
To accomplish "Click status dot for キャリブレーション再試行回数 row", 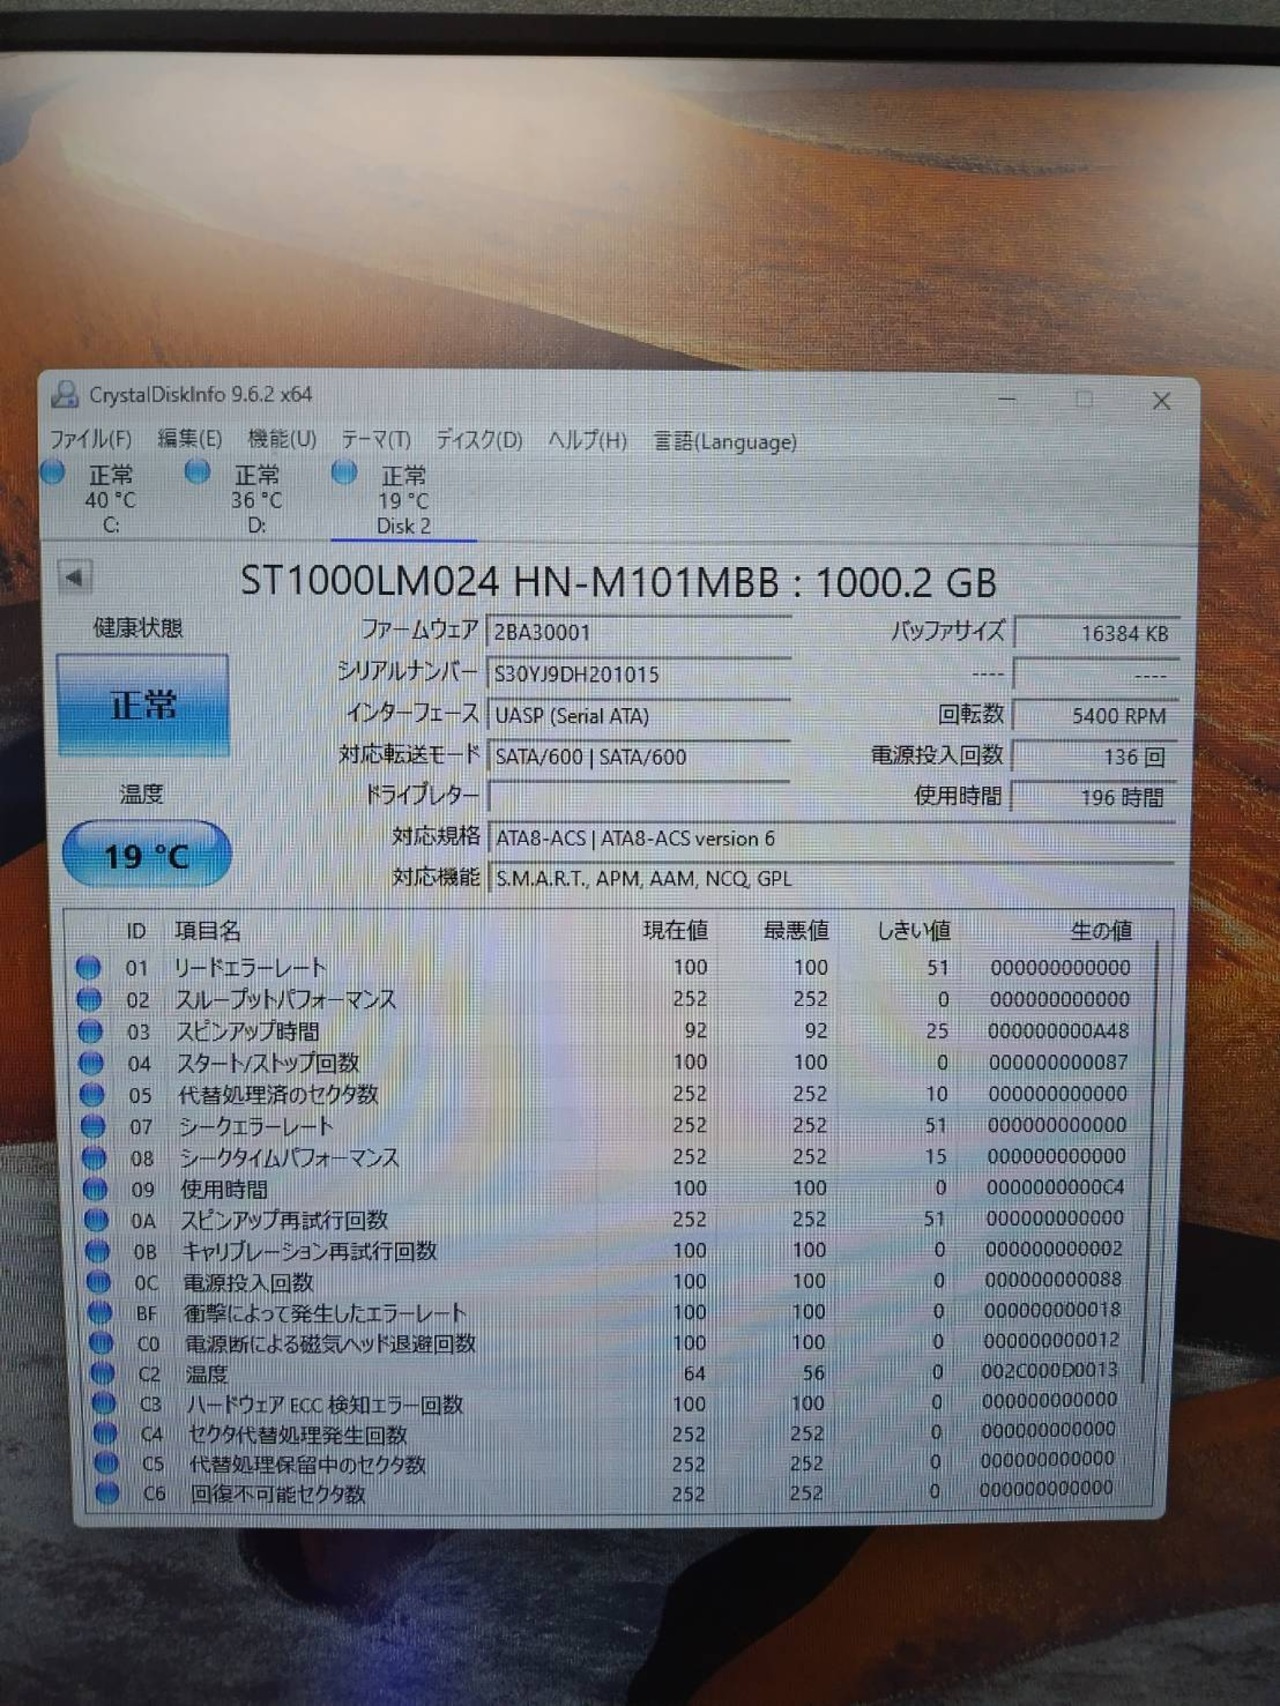I will click(98, 1251).
